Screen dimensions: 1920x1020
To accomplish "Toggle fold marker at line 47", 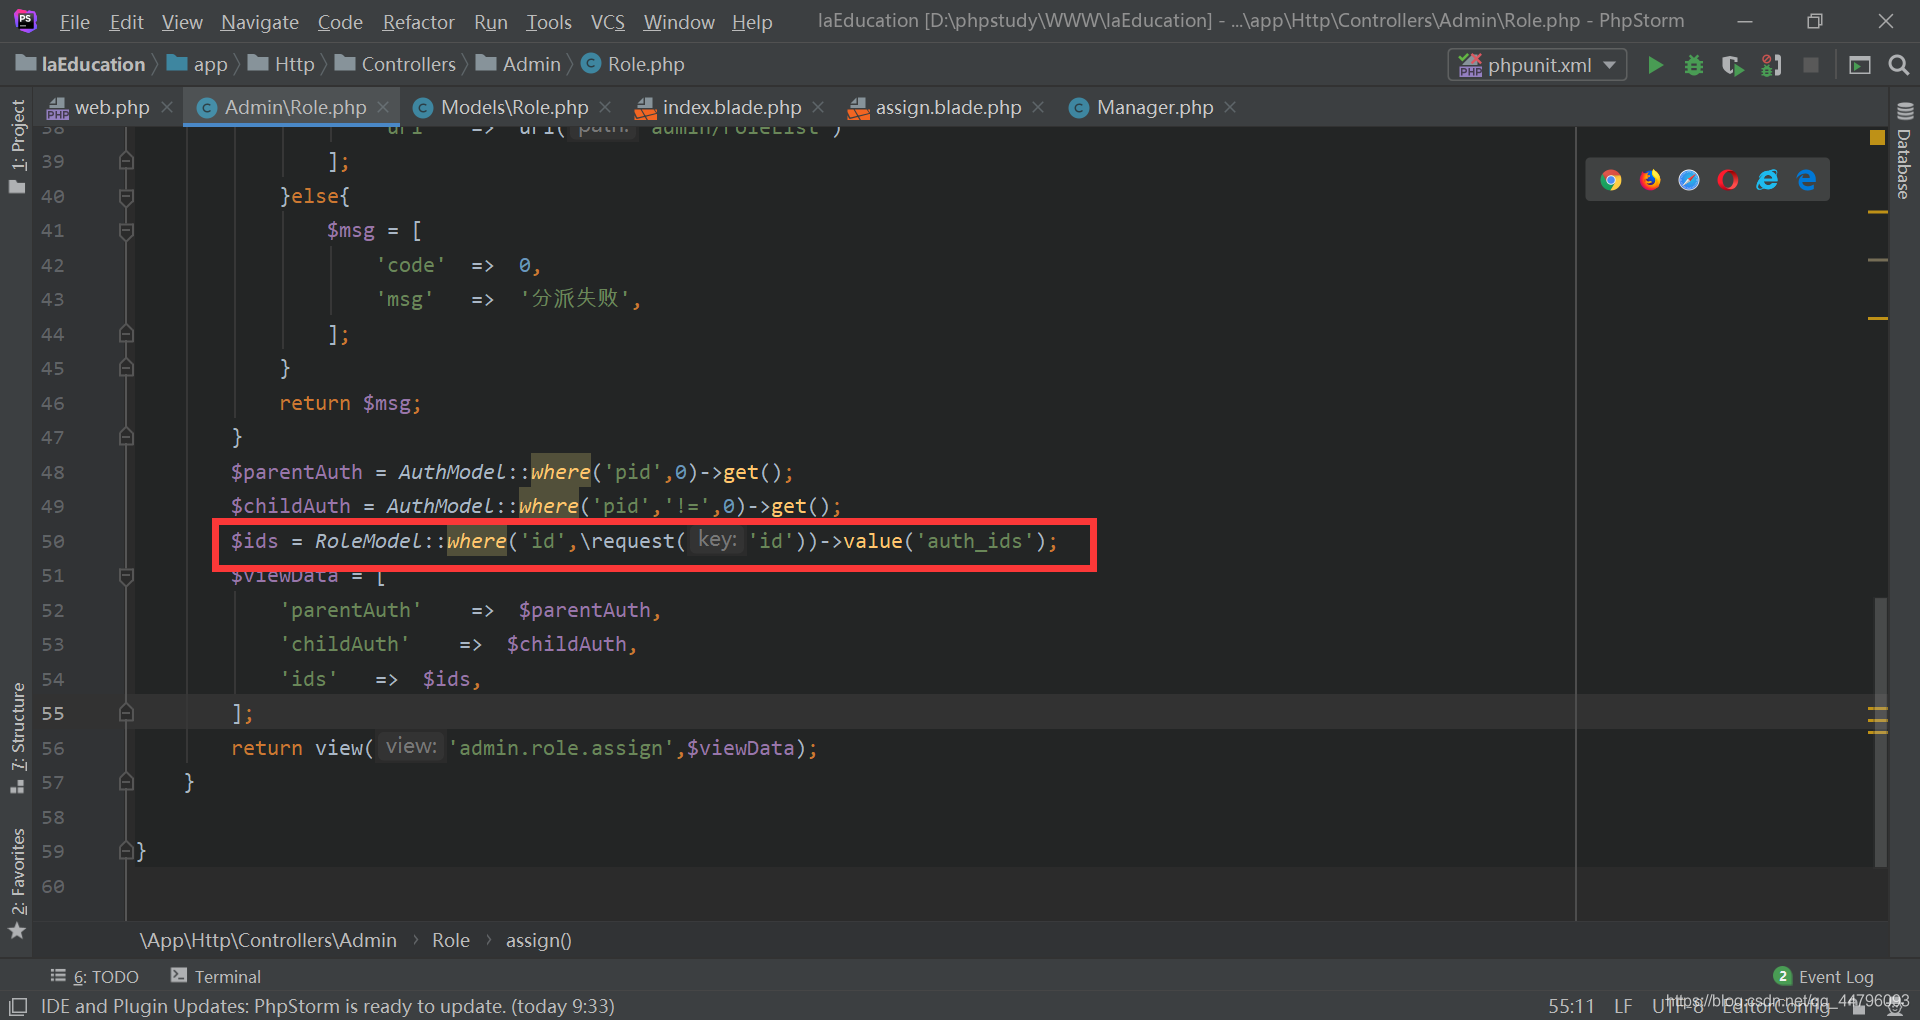I will tap(126, 437).
